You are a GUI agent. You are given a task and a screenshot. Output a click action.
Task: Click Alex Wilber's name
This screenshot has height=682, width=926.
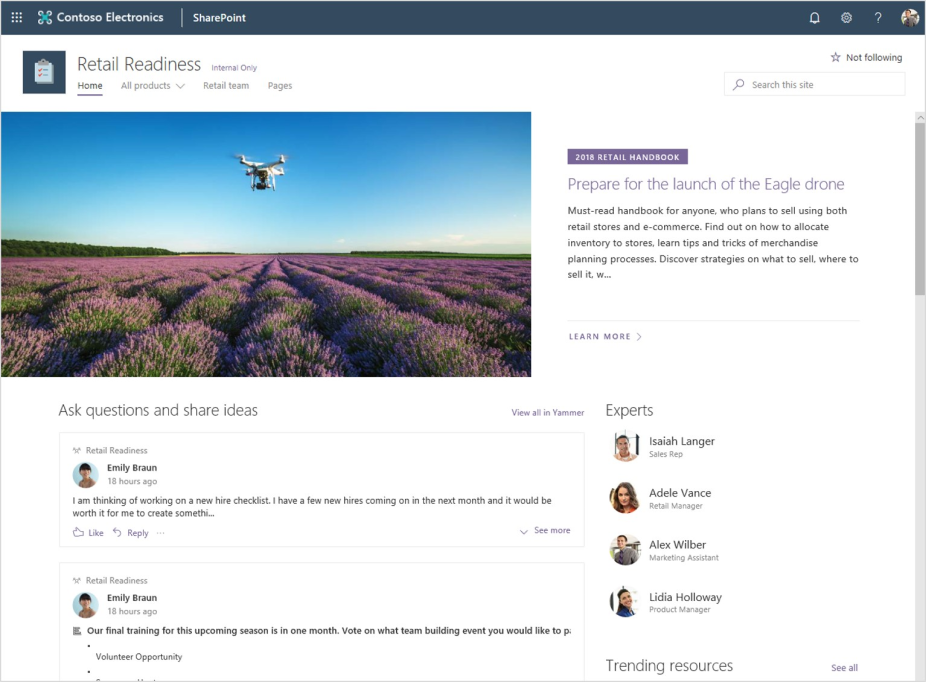[x=677, y=545]
